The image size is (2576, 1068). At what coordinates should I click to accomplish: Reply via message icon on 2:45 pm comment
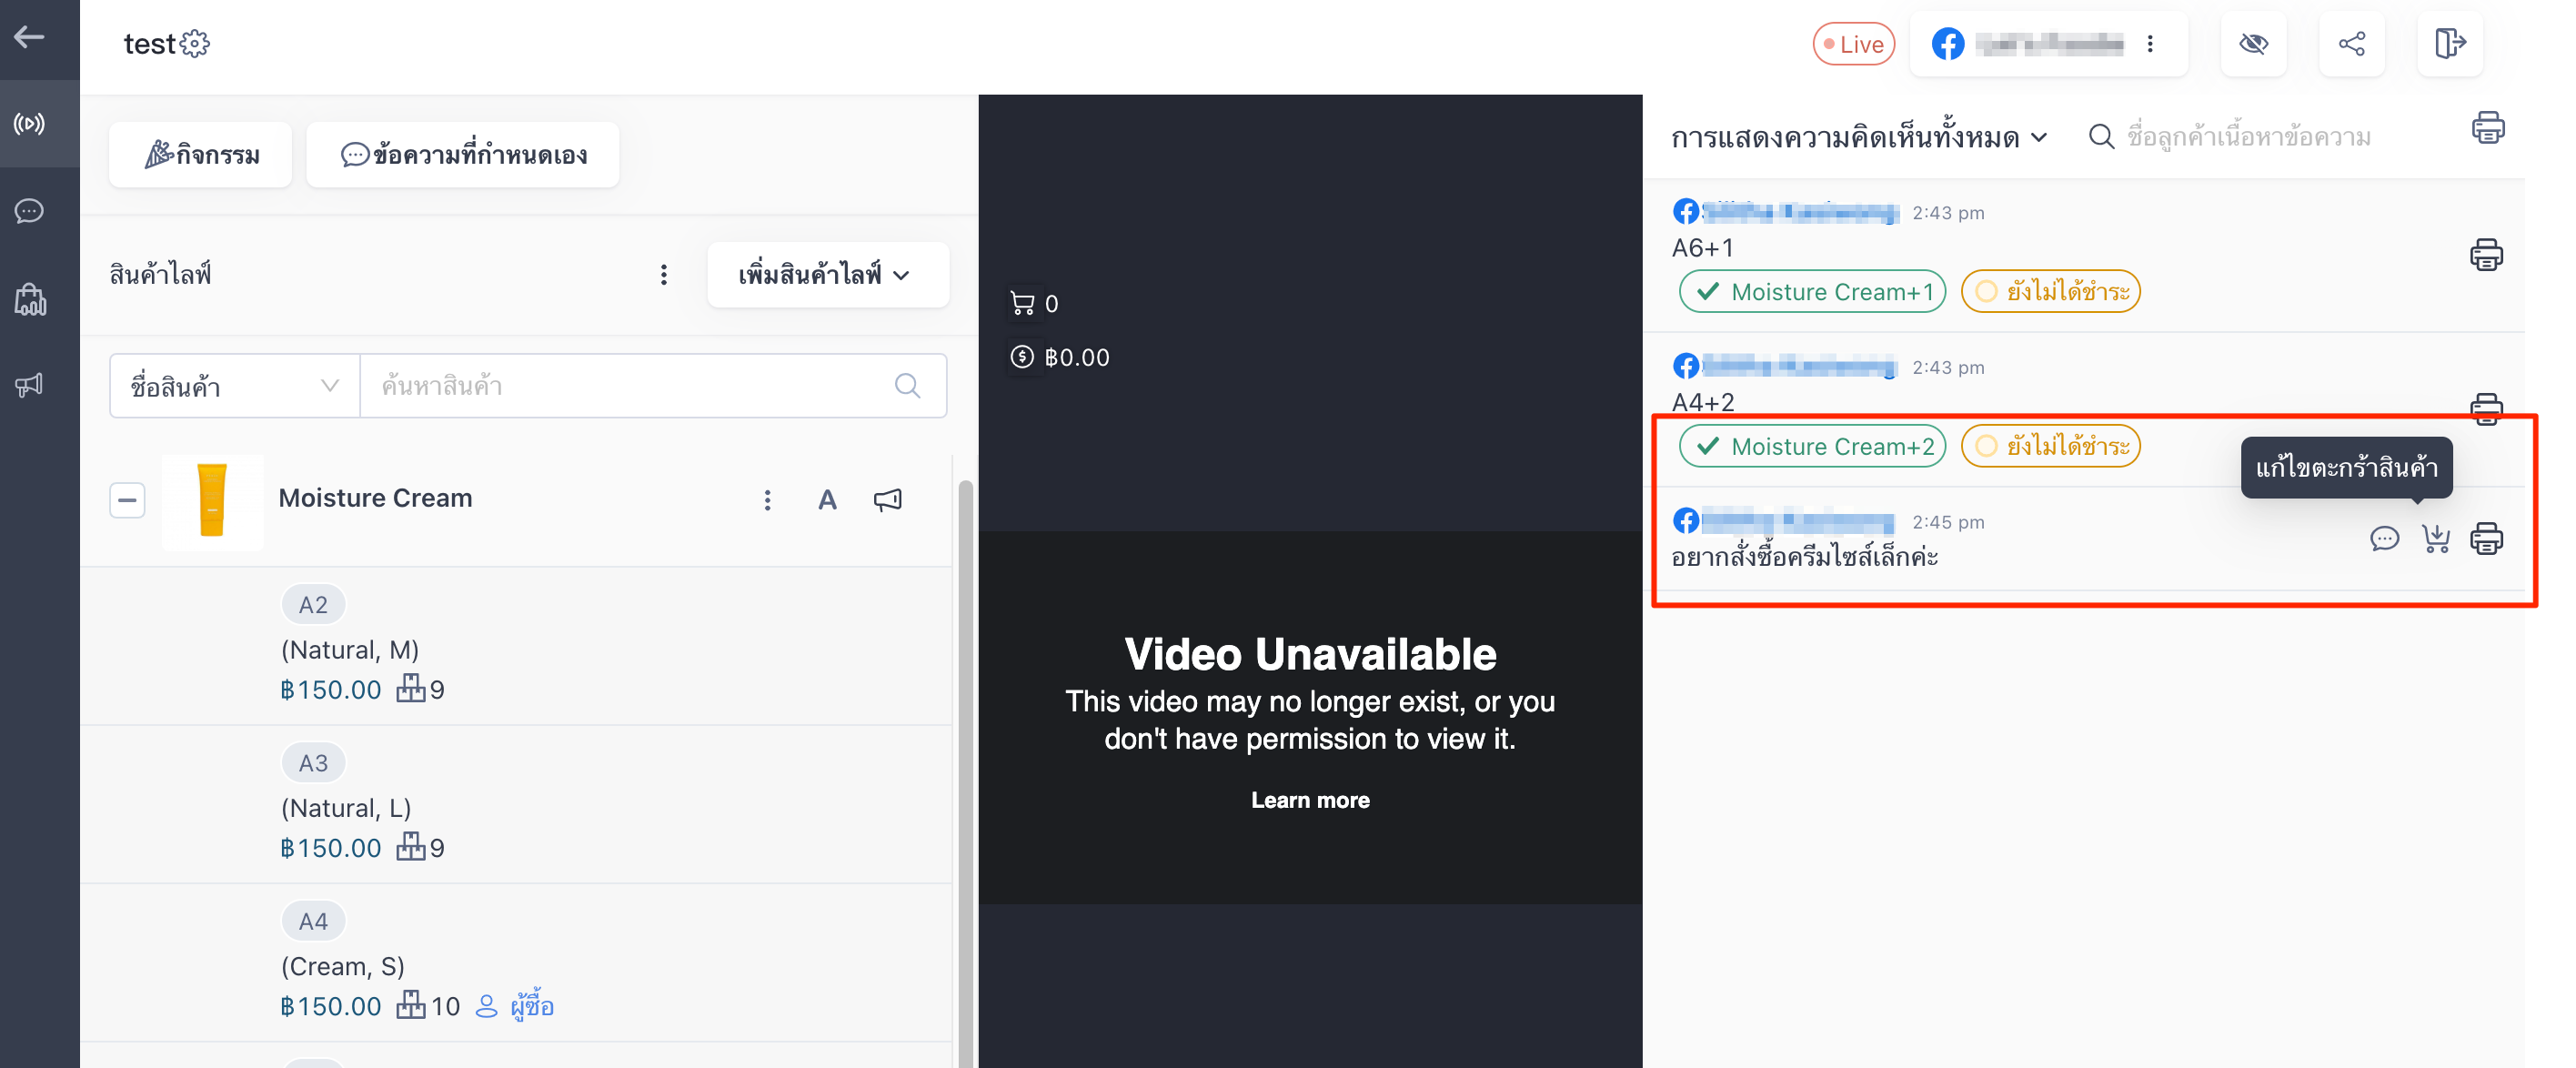click(x=2384, y=539)
